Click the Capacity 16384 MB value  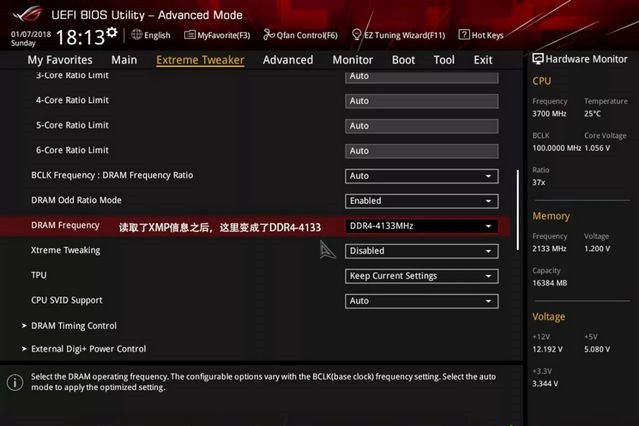(549, 283)
